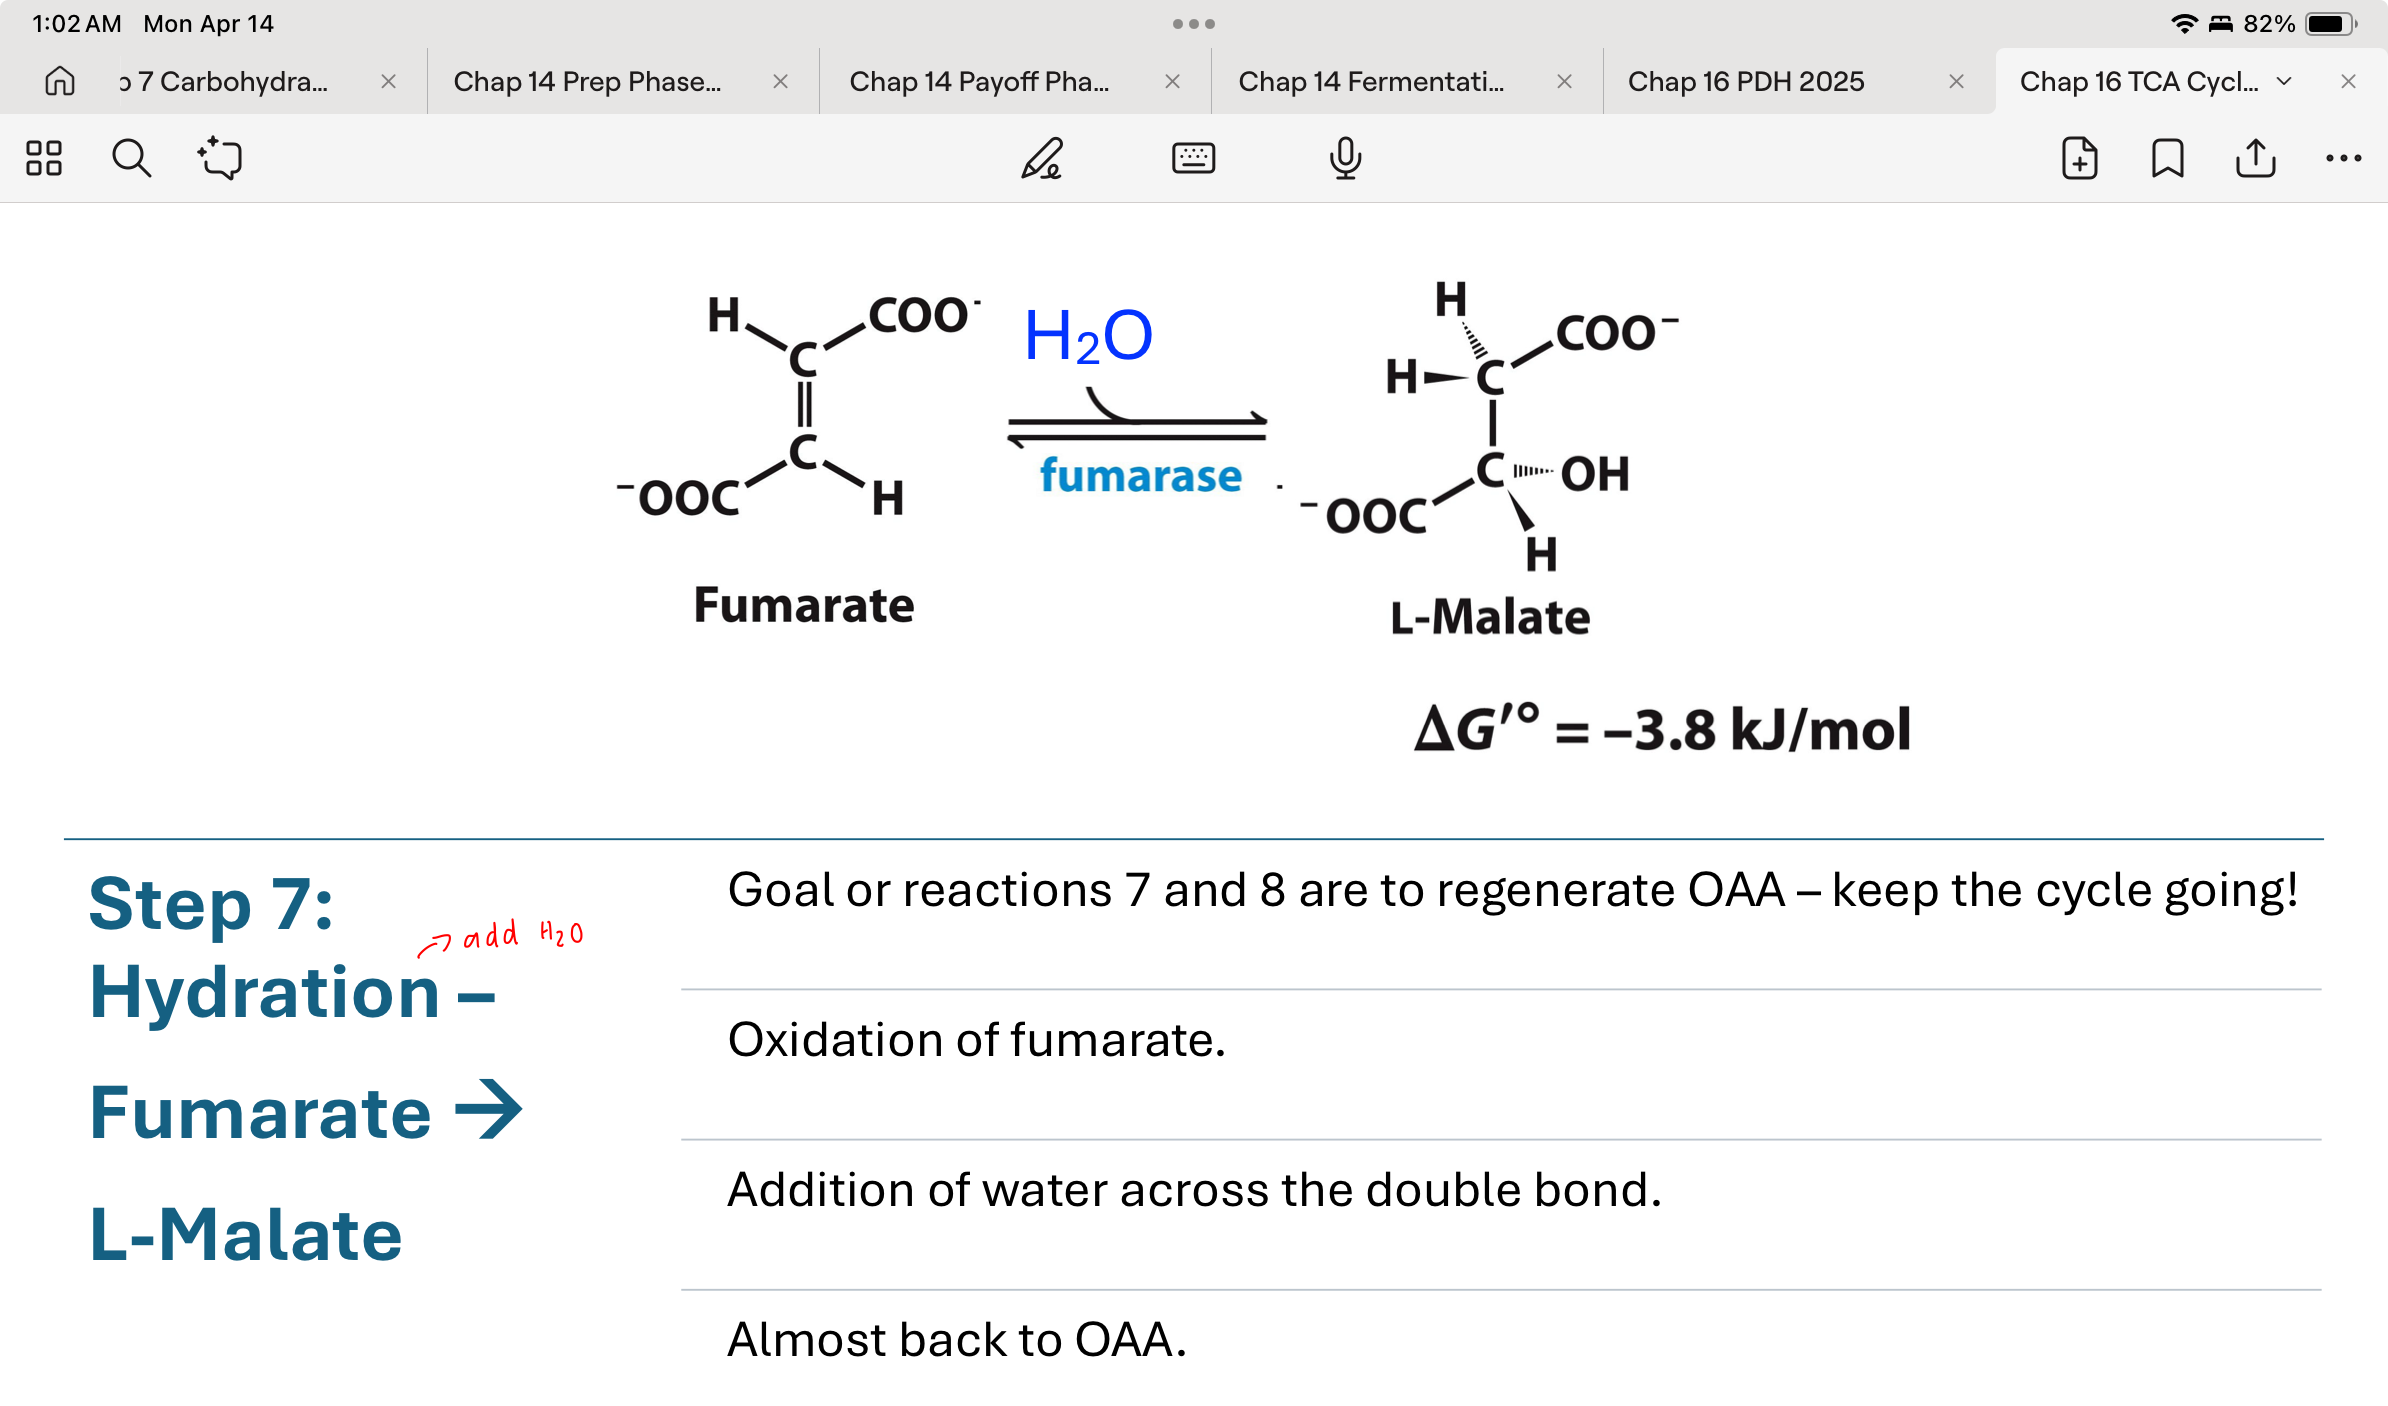
Task: Share or export this document
Action: [x=2255, y=158]
